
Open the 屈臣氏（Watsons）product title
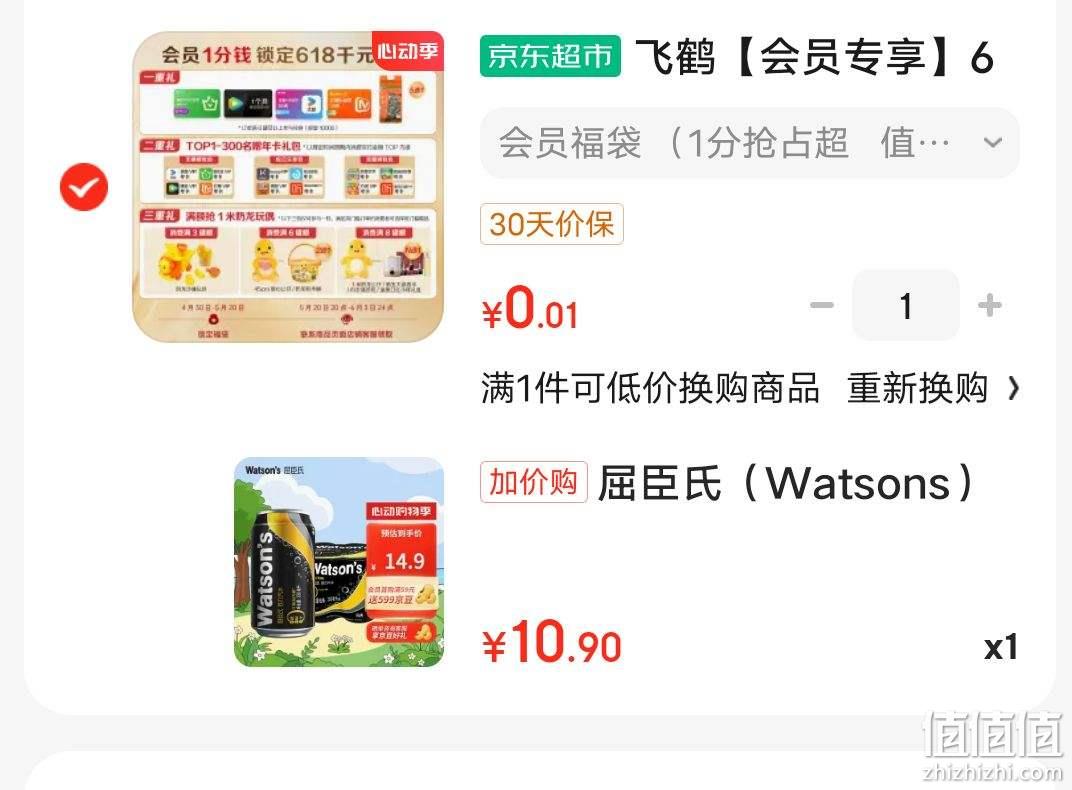pyautogui.click(x=787, y=482)
